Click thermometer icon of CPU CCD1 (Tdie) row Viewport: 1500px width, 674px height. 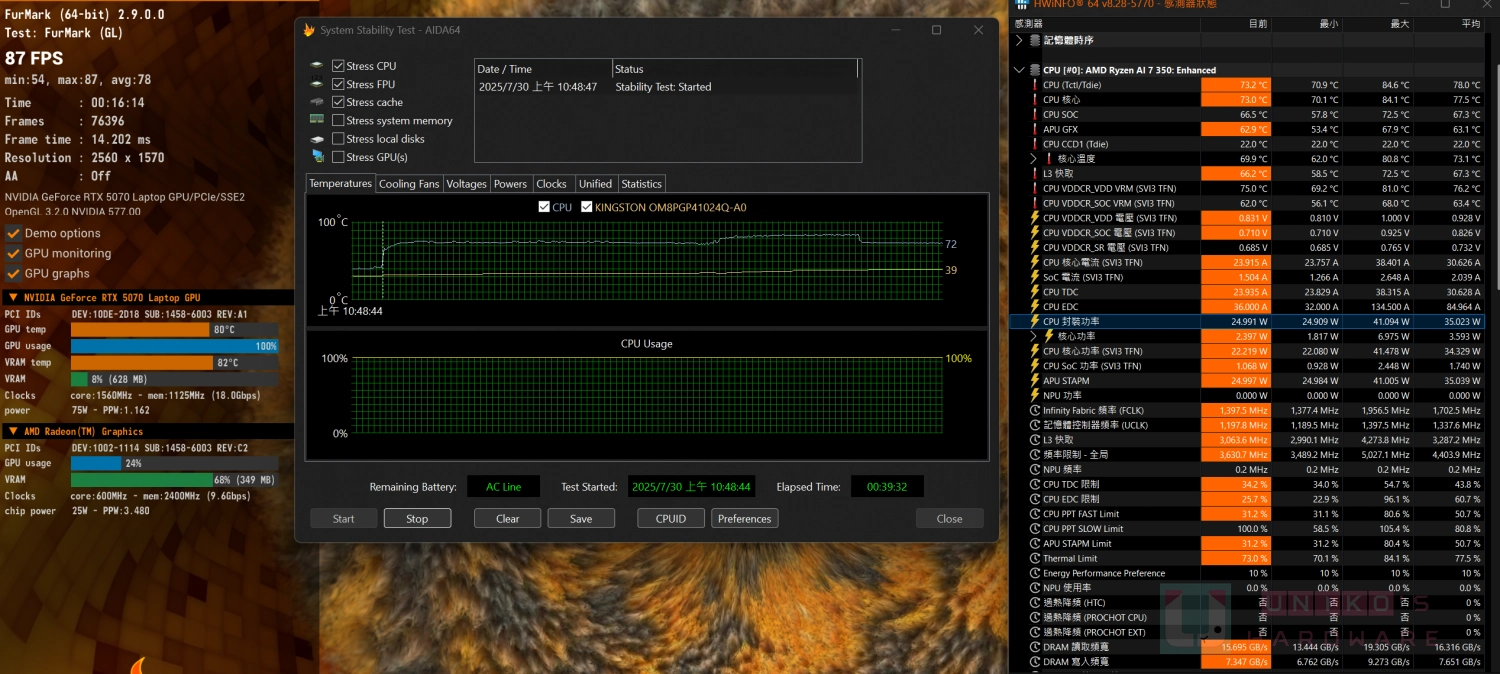1035,144
